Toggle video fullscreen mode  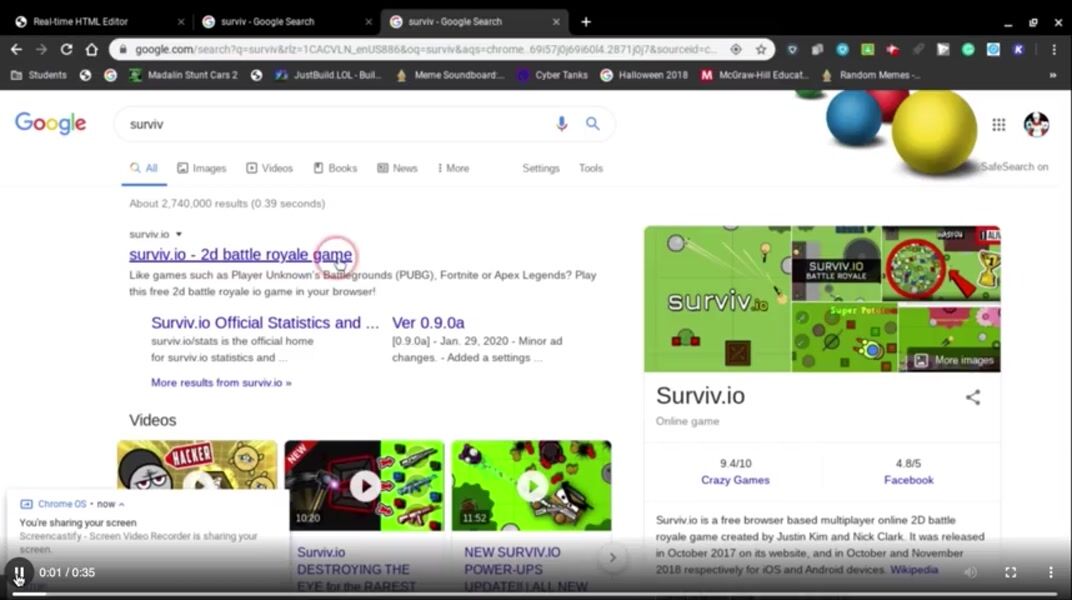tap(1011, 572)
